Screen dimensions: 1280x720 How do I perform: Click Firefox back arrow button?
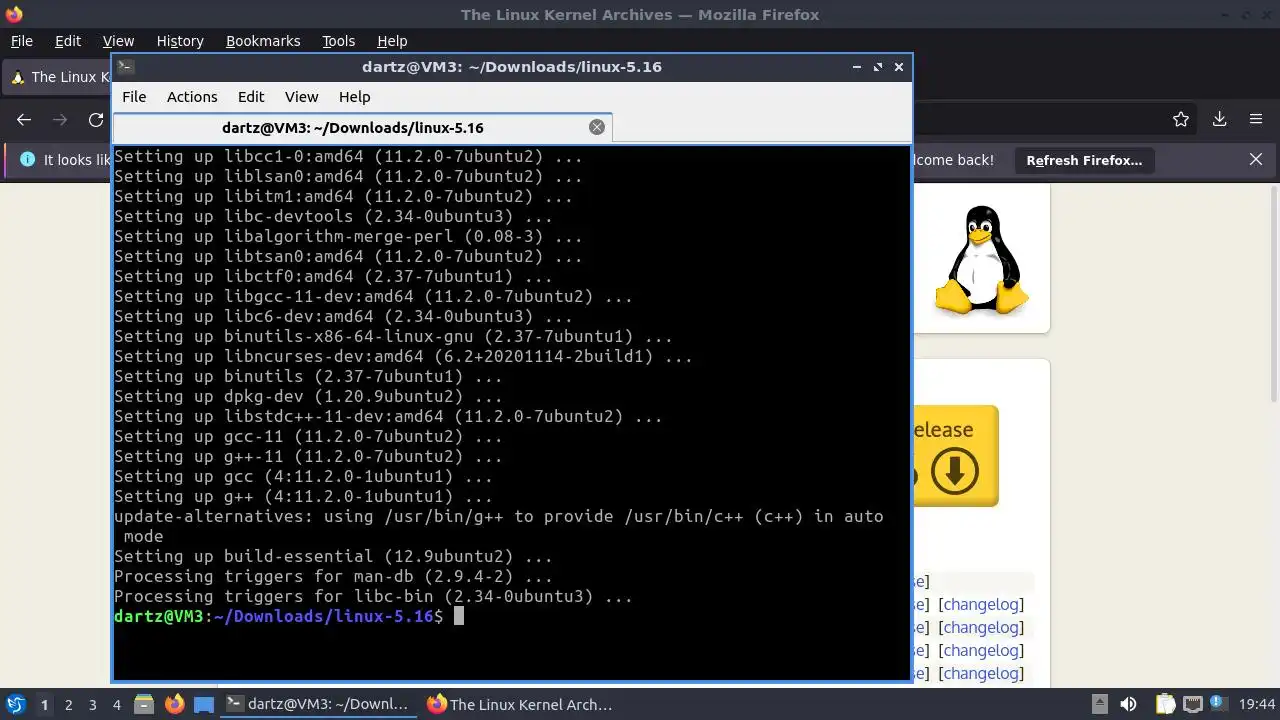[24, 119]
